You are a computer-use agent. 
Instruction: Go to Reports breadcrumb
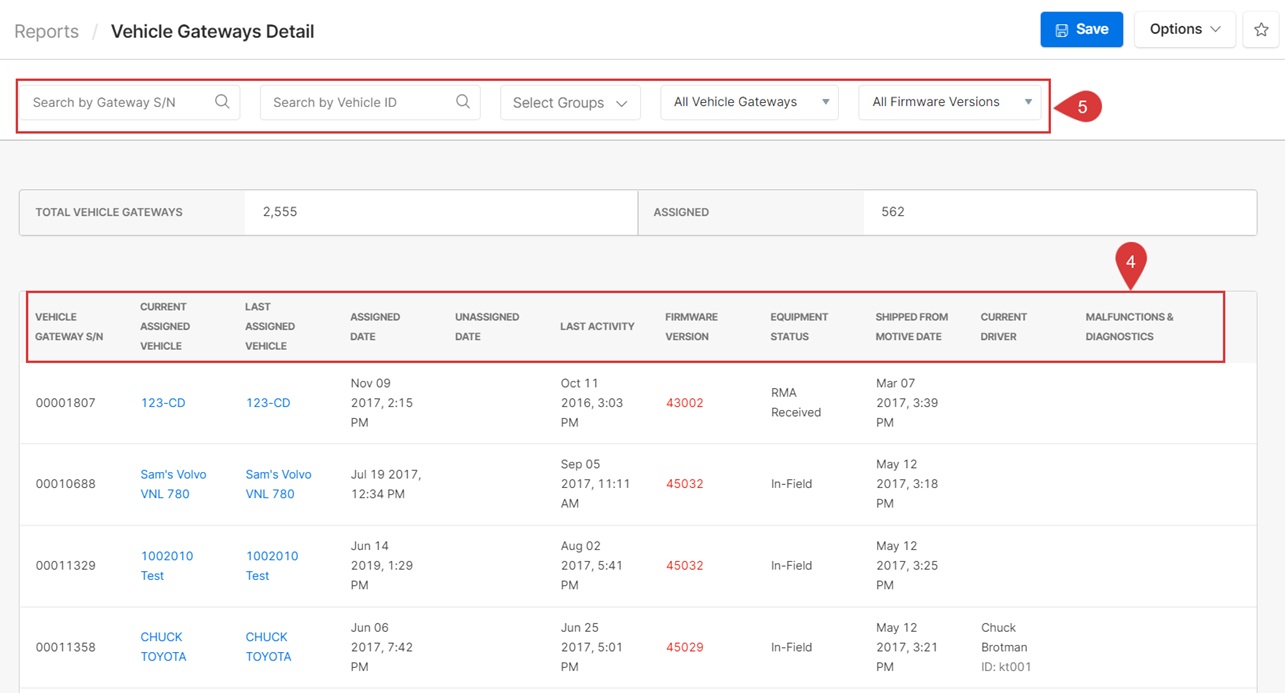point(46,32)
